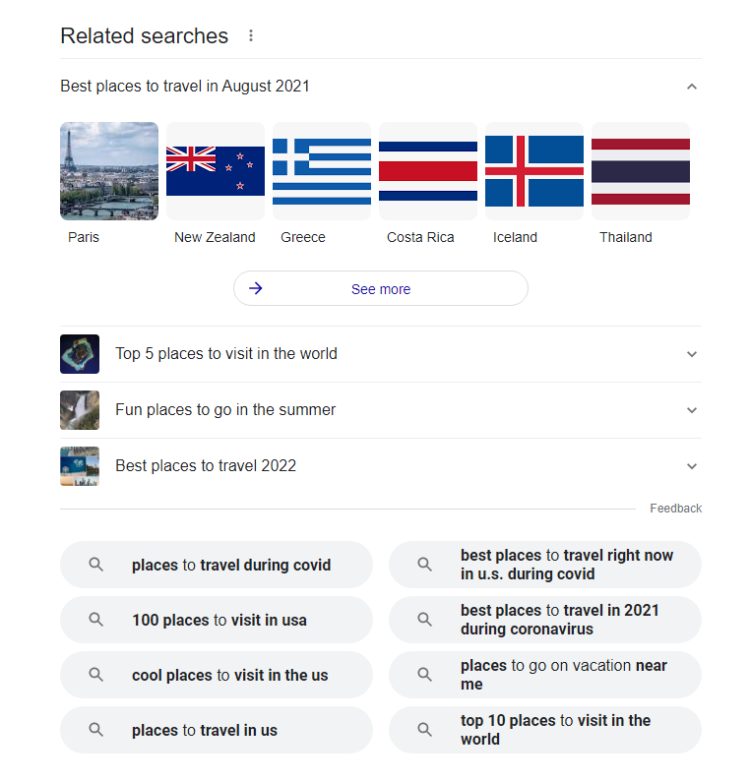Select places to go on vacation near me
750x781 pixels.
pyautogui.click(x=563, y=675)
